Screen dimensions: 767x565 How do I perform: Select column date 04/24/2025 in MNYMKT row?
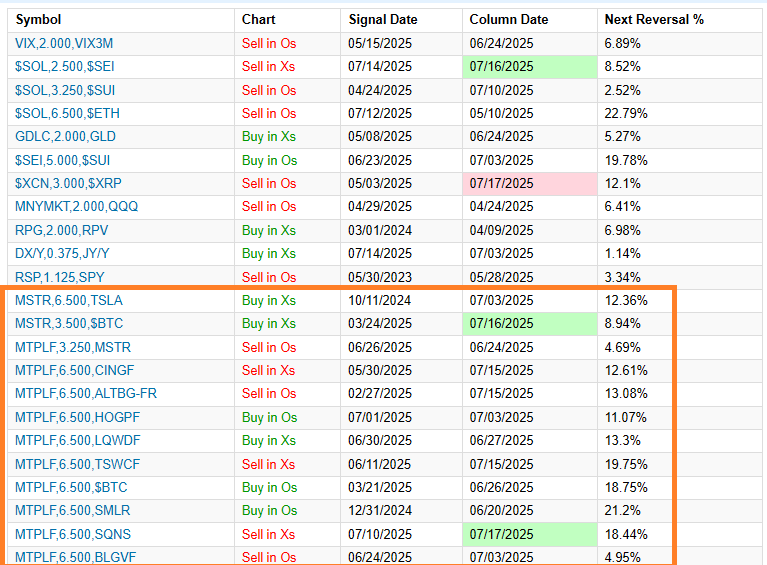click(501, 206)
